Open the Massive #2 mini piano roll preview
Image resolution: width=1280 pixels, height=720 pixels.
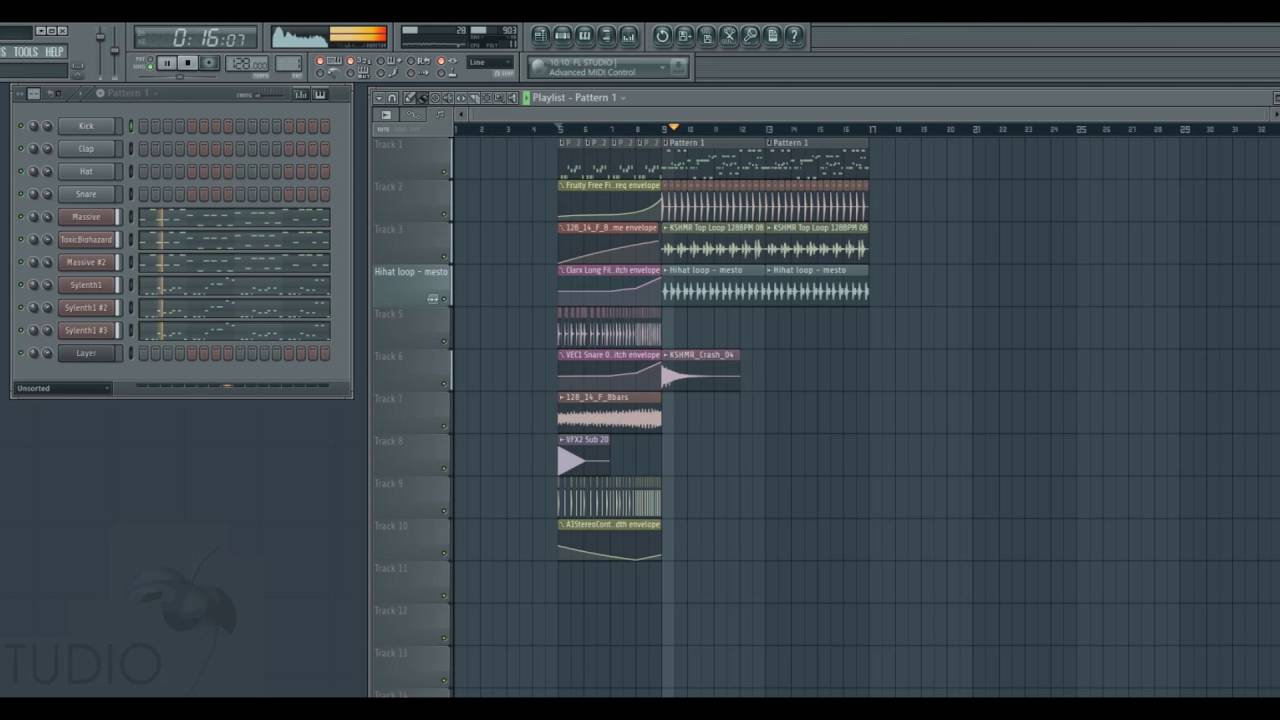point(234,262)
